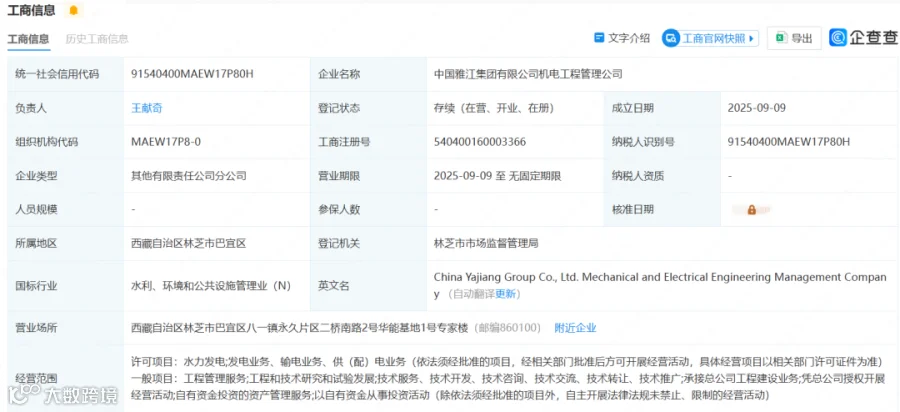Click the 企业名称 label cell
Viewport: 900px width, 412px height.
368,74
